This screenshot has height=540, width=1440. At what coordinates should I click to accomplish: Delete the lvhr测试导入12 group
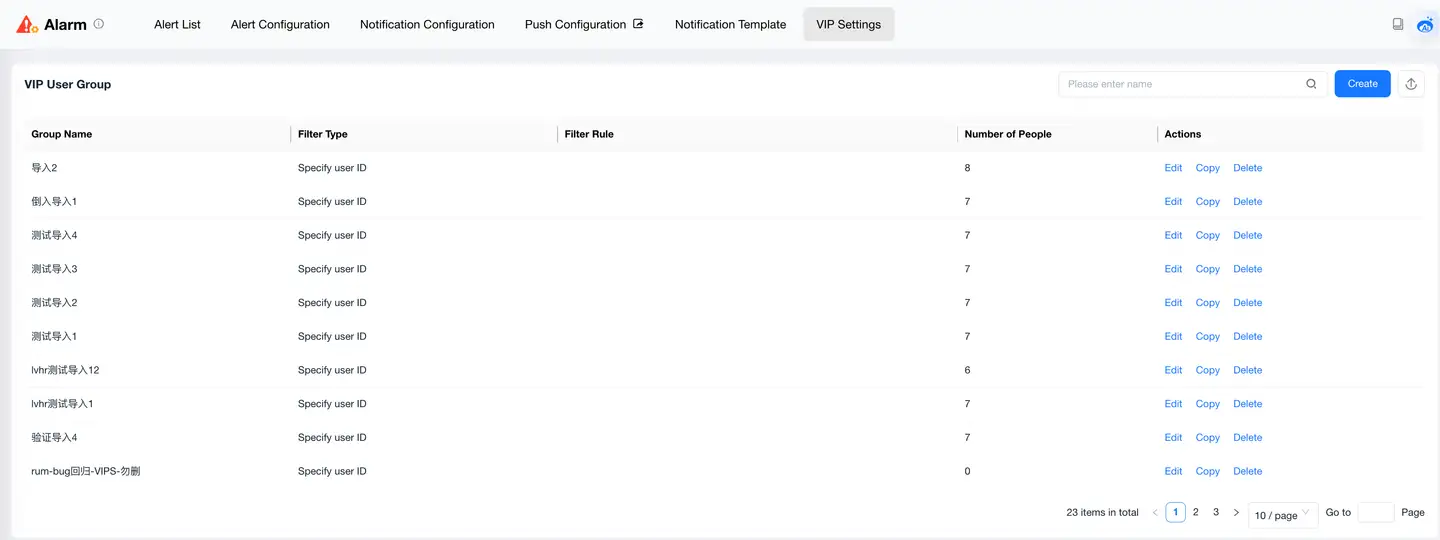1247,370
